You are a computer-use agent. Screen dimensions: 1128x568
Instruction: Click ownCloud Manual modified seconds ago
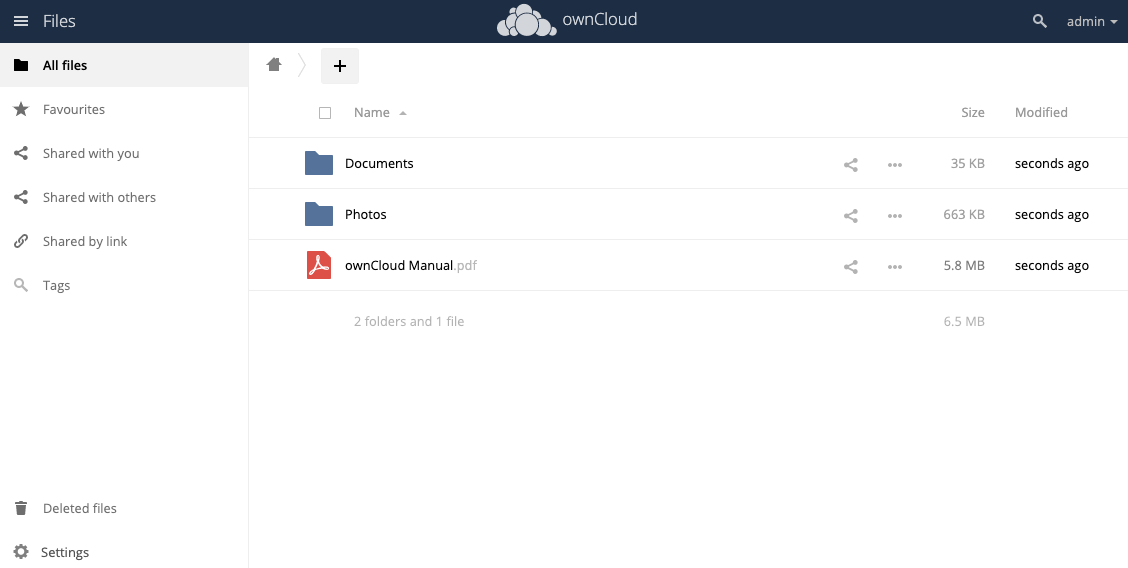pyautogui.click(x=1052, y=265)
